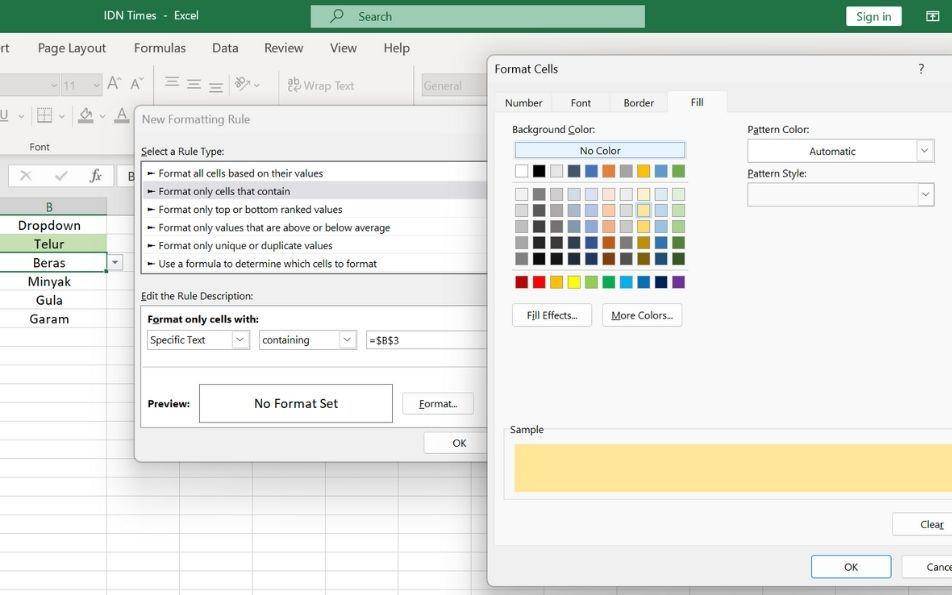Open the View ribbon tab
The height and width of the screenshot is (595, 952).
(343, 48)
